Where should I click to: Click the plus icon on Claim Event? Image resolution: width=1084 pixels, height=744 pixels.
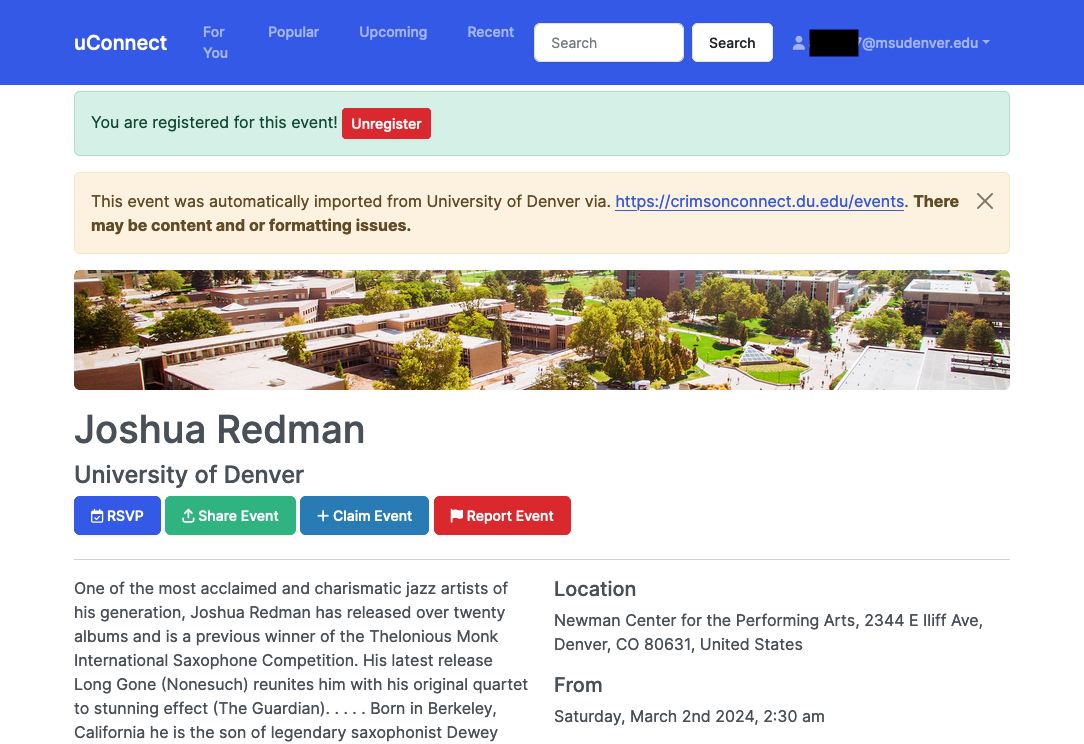[322, 515]
